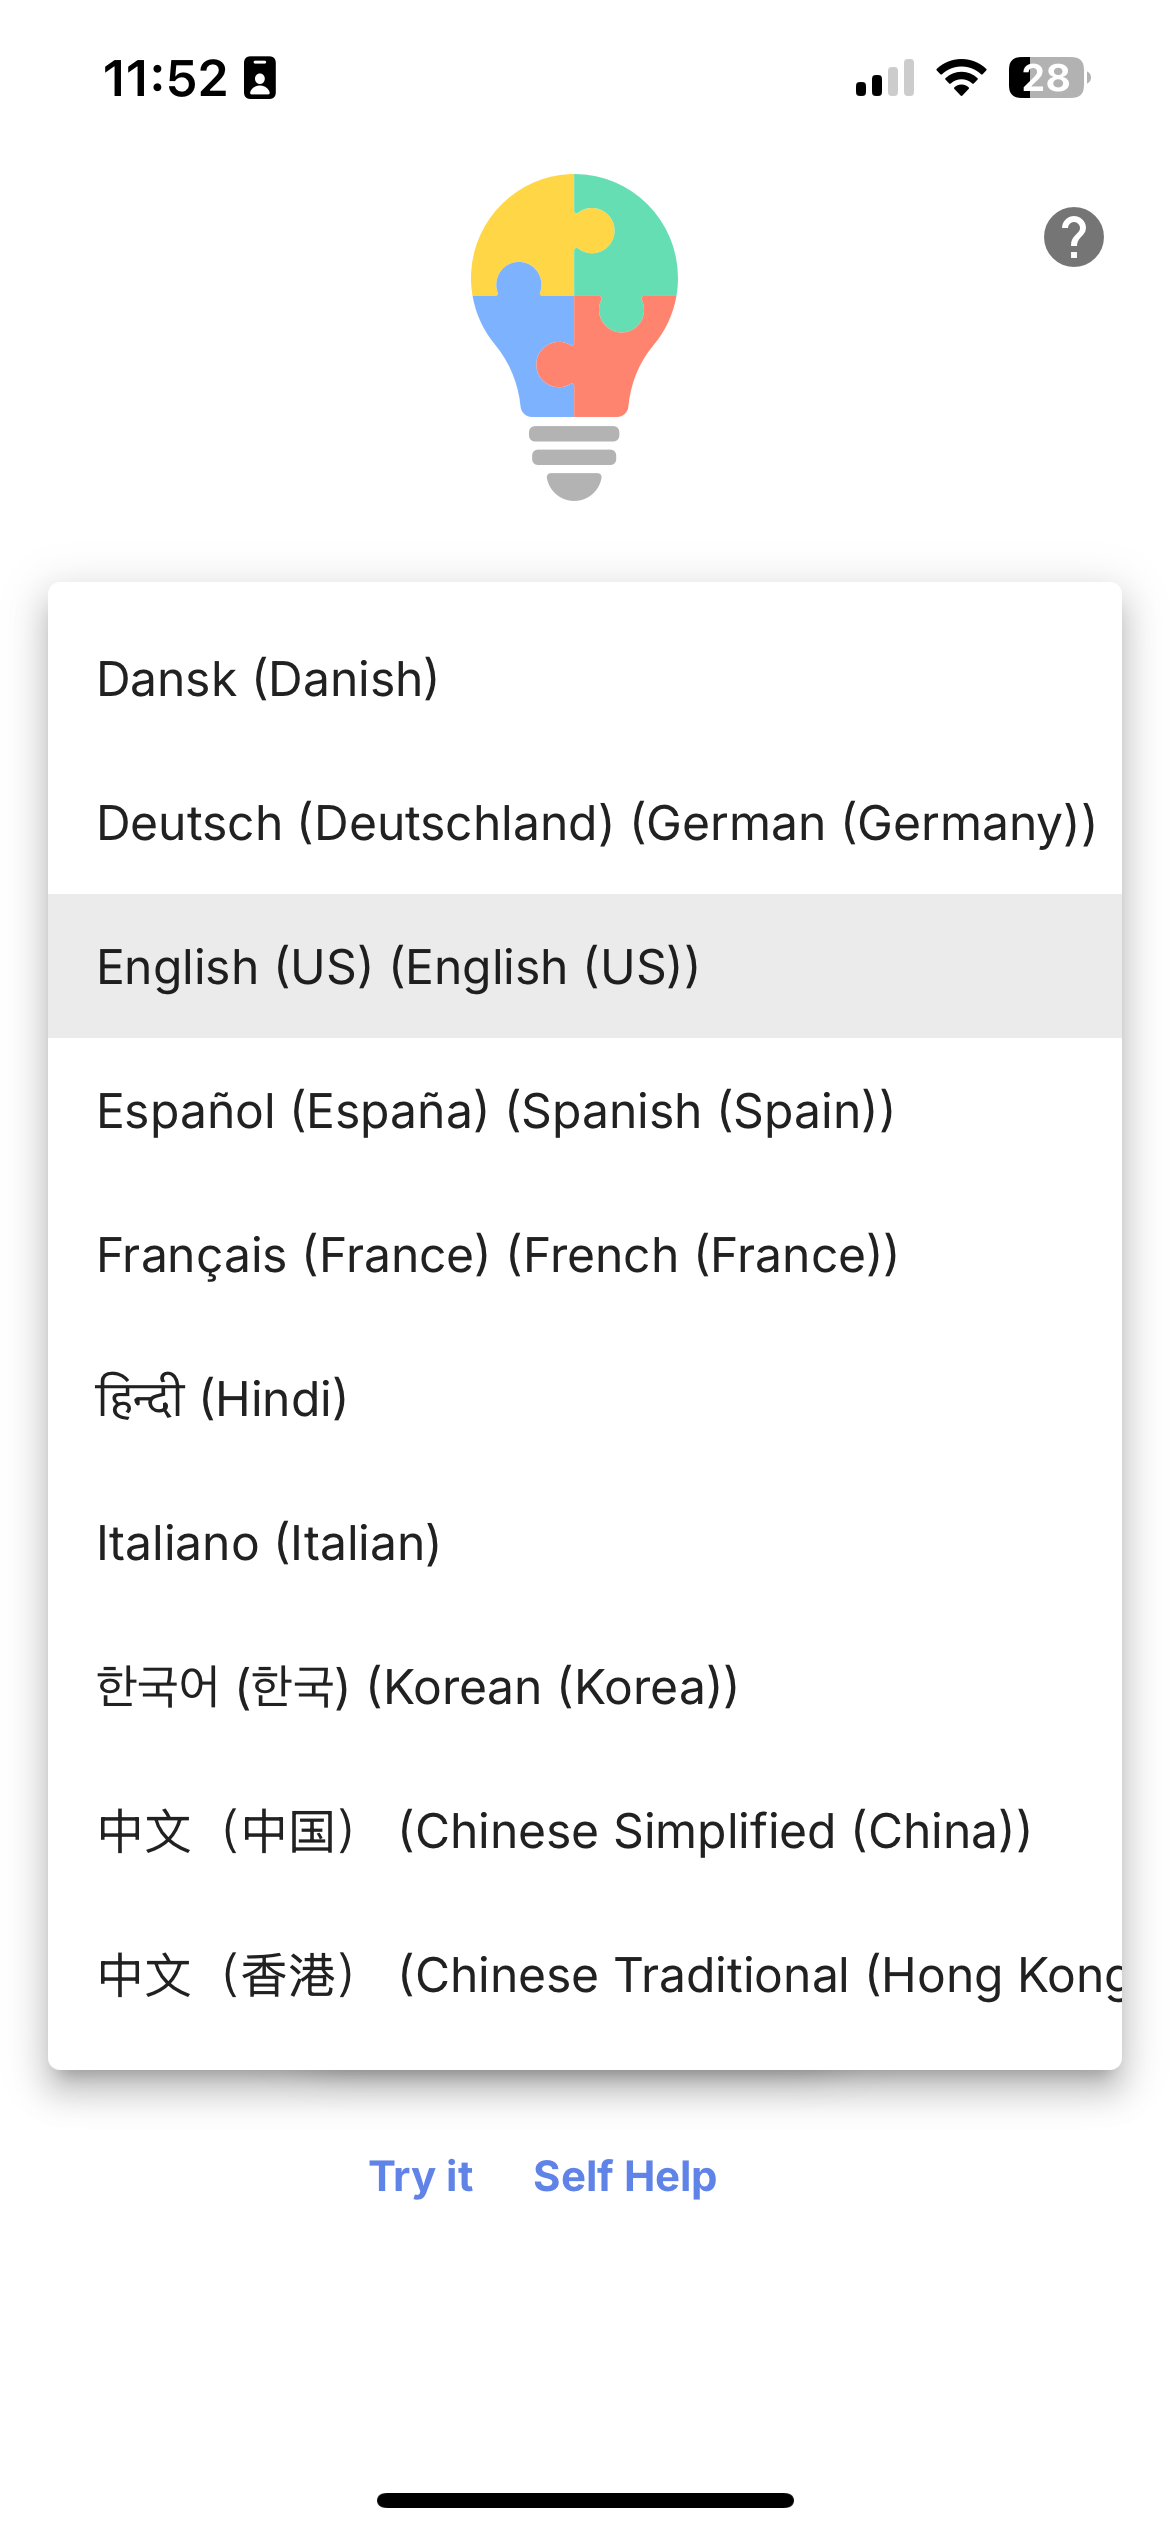This screenshot has width=1170, height=2532.
Task: Tap the clock showing 11:52
Action: [x=166, y=77]
